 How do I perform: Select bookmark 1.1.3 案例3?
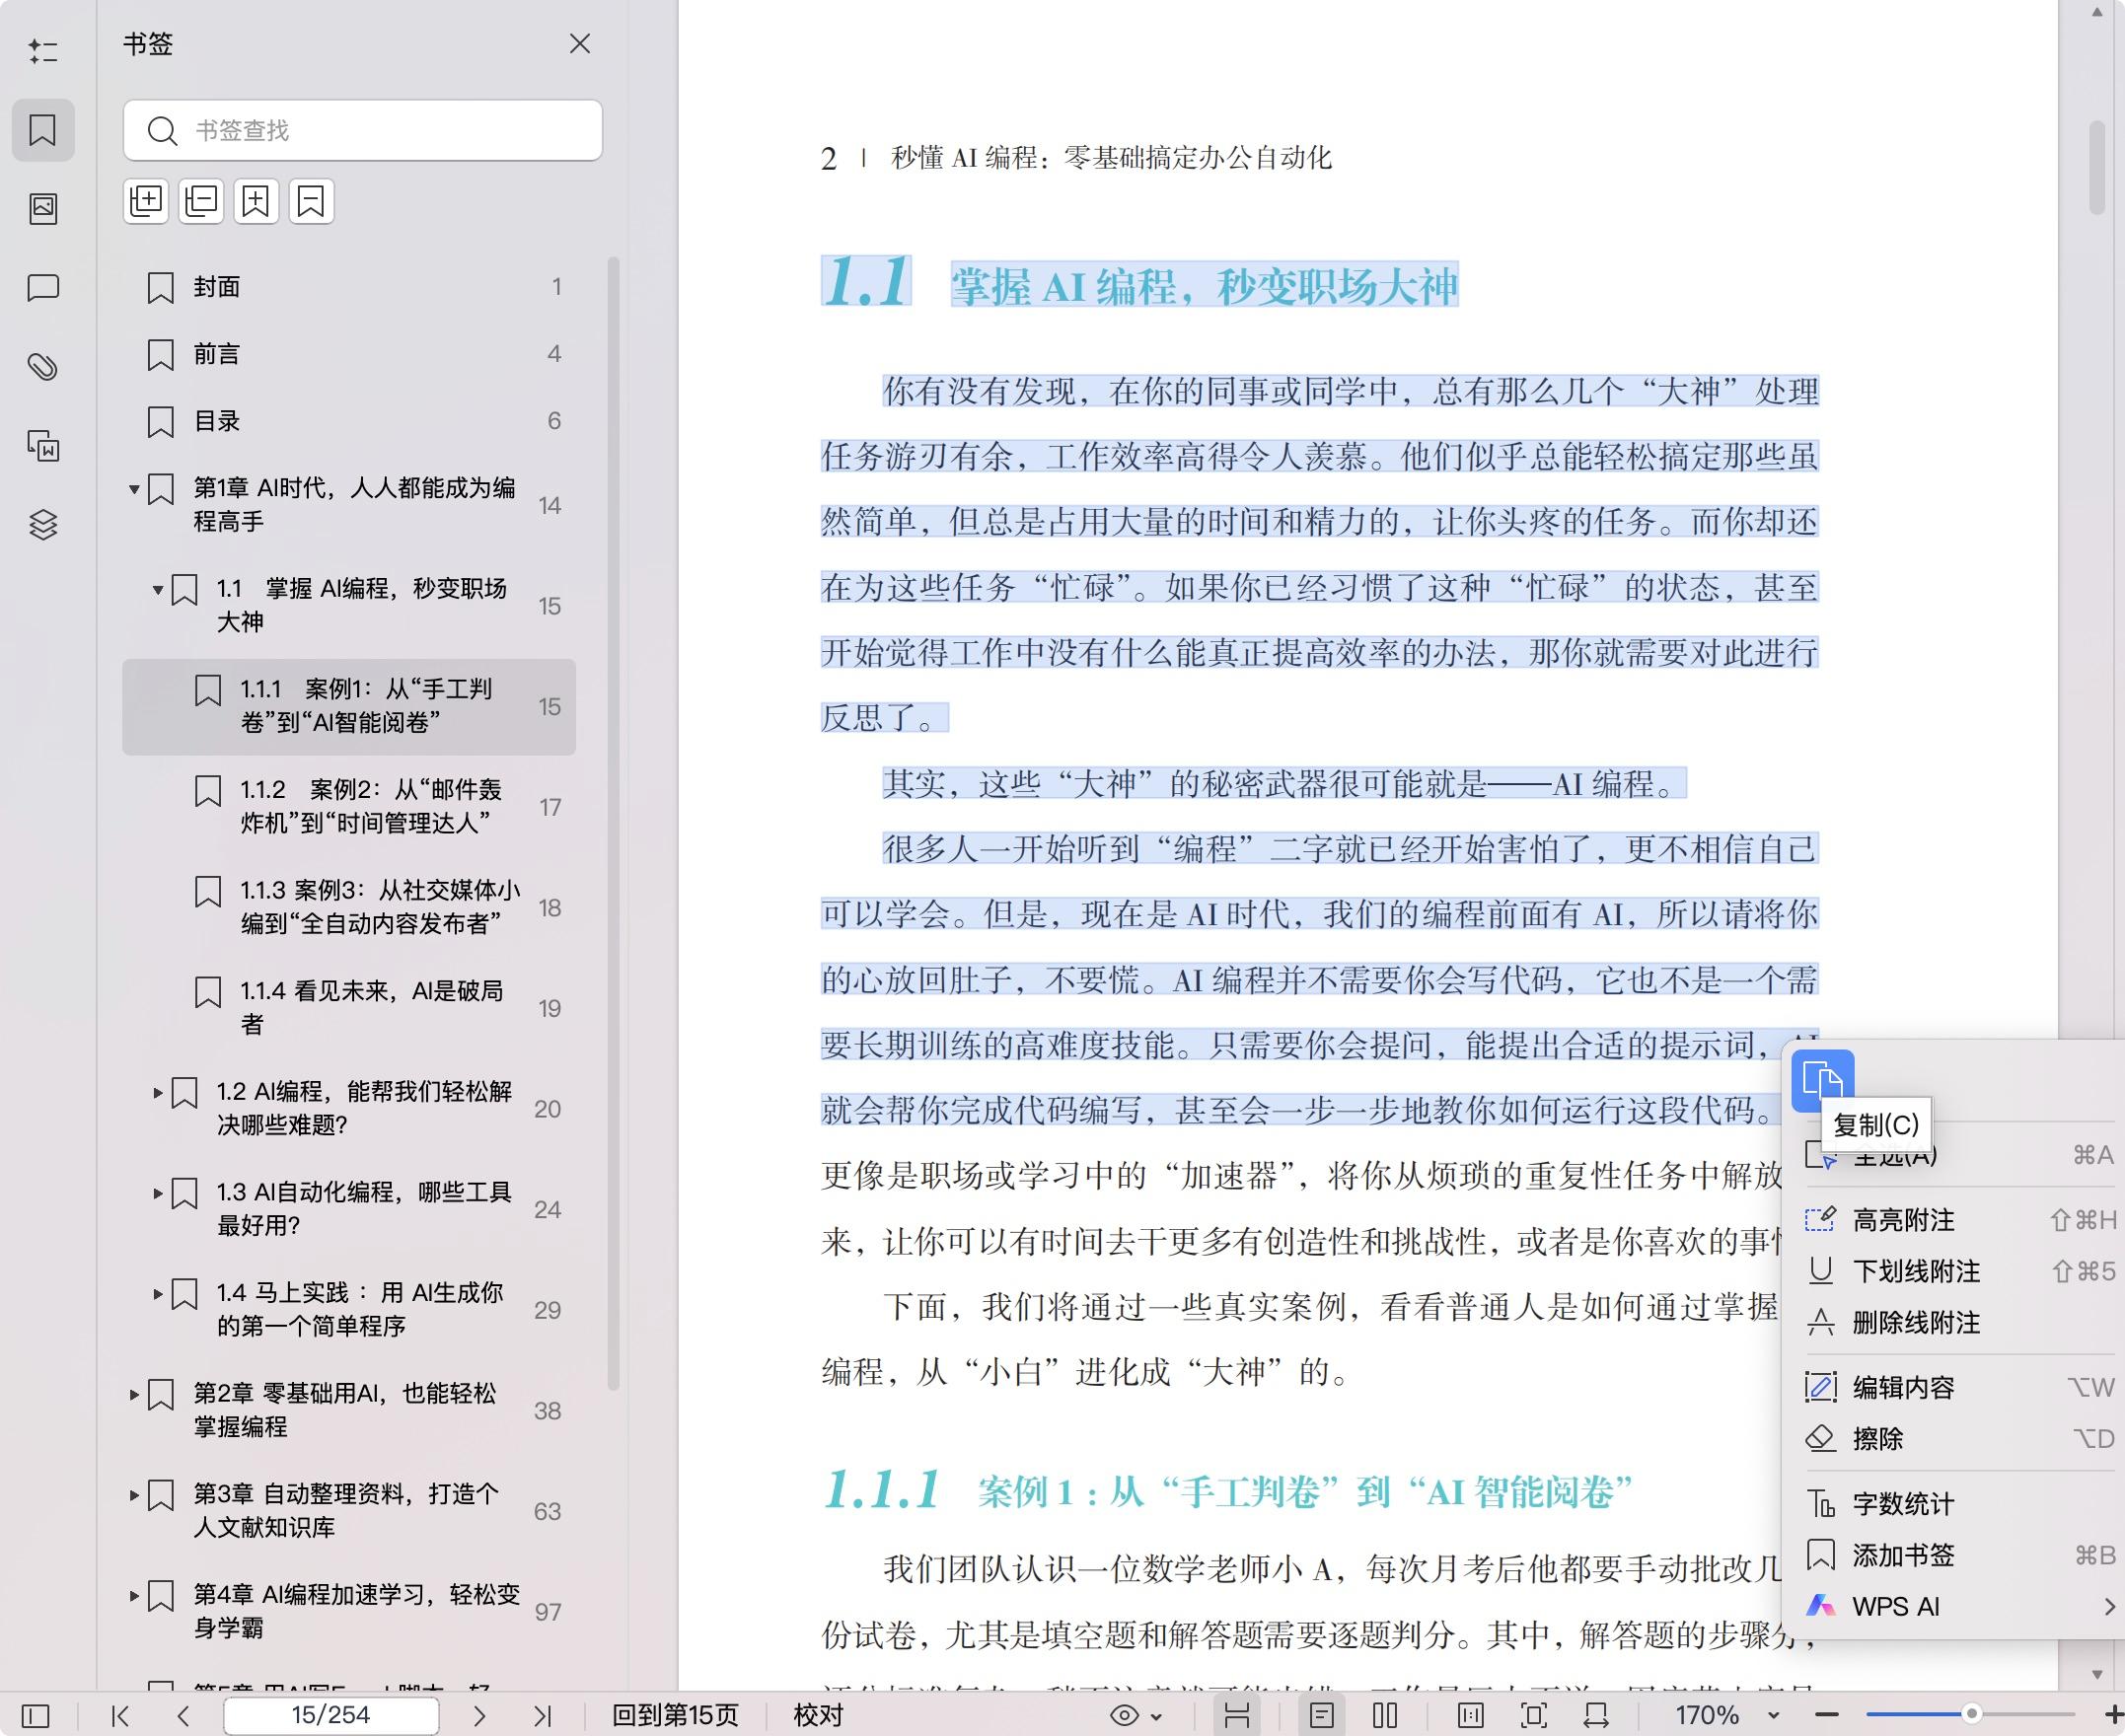(x=349, y=908)
